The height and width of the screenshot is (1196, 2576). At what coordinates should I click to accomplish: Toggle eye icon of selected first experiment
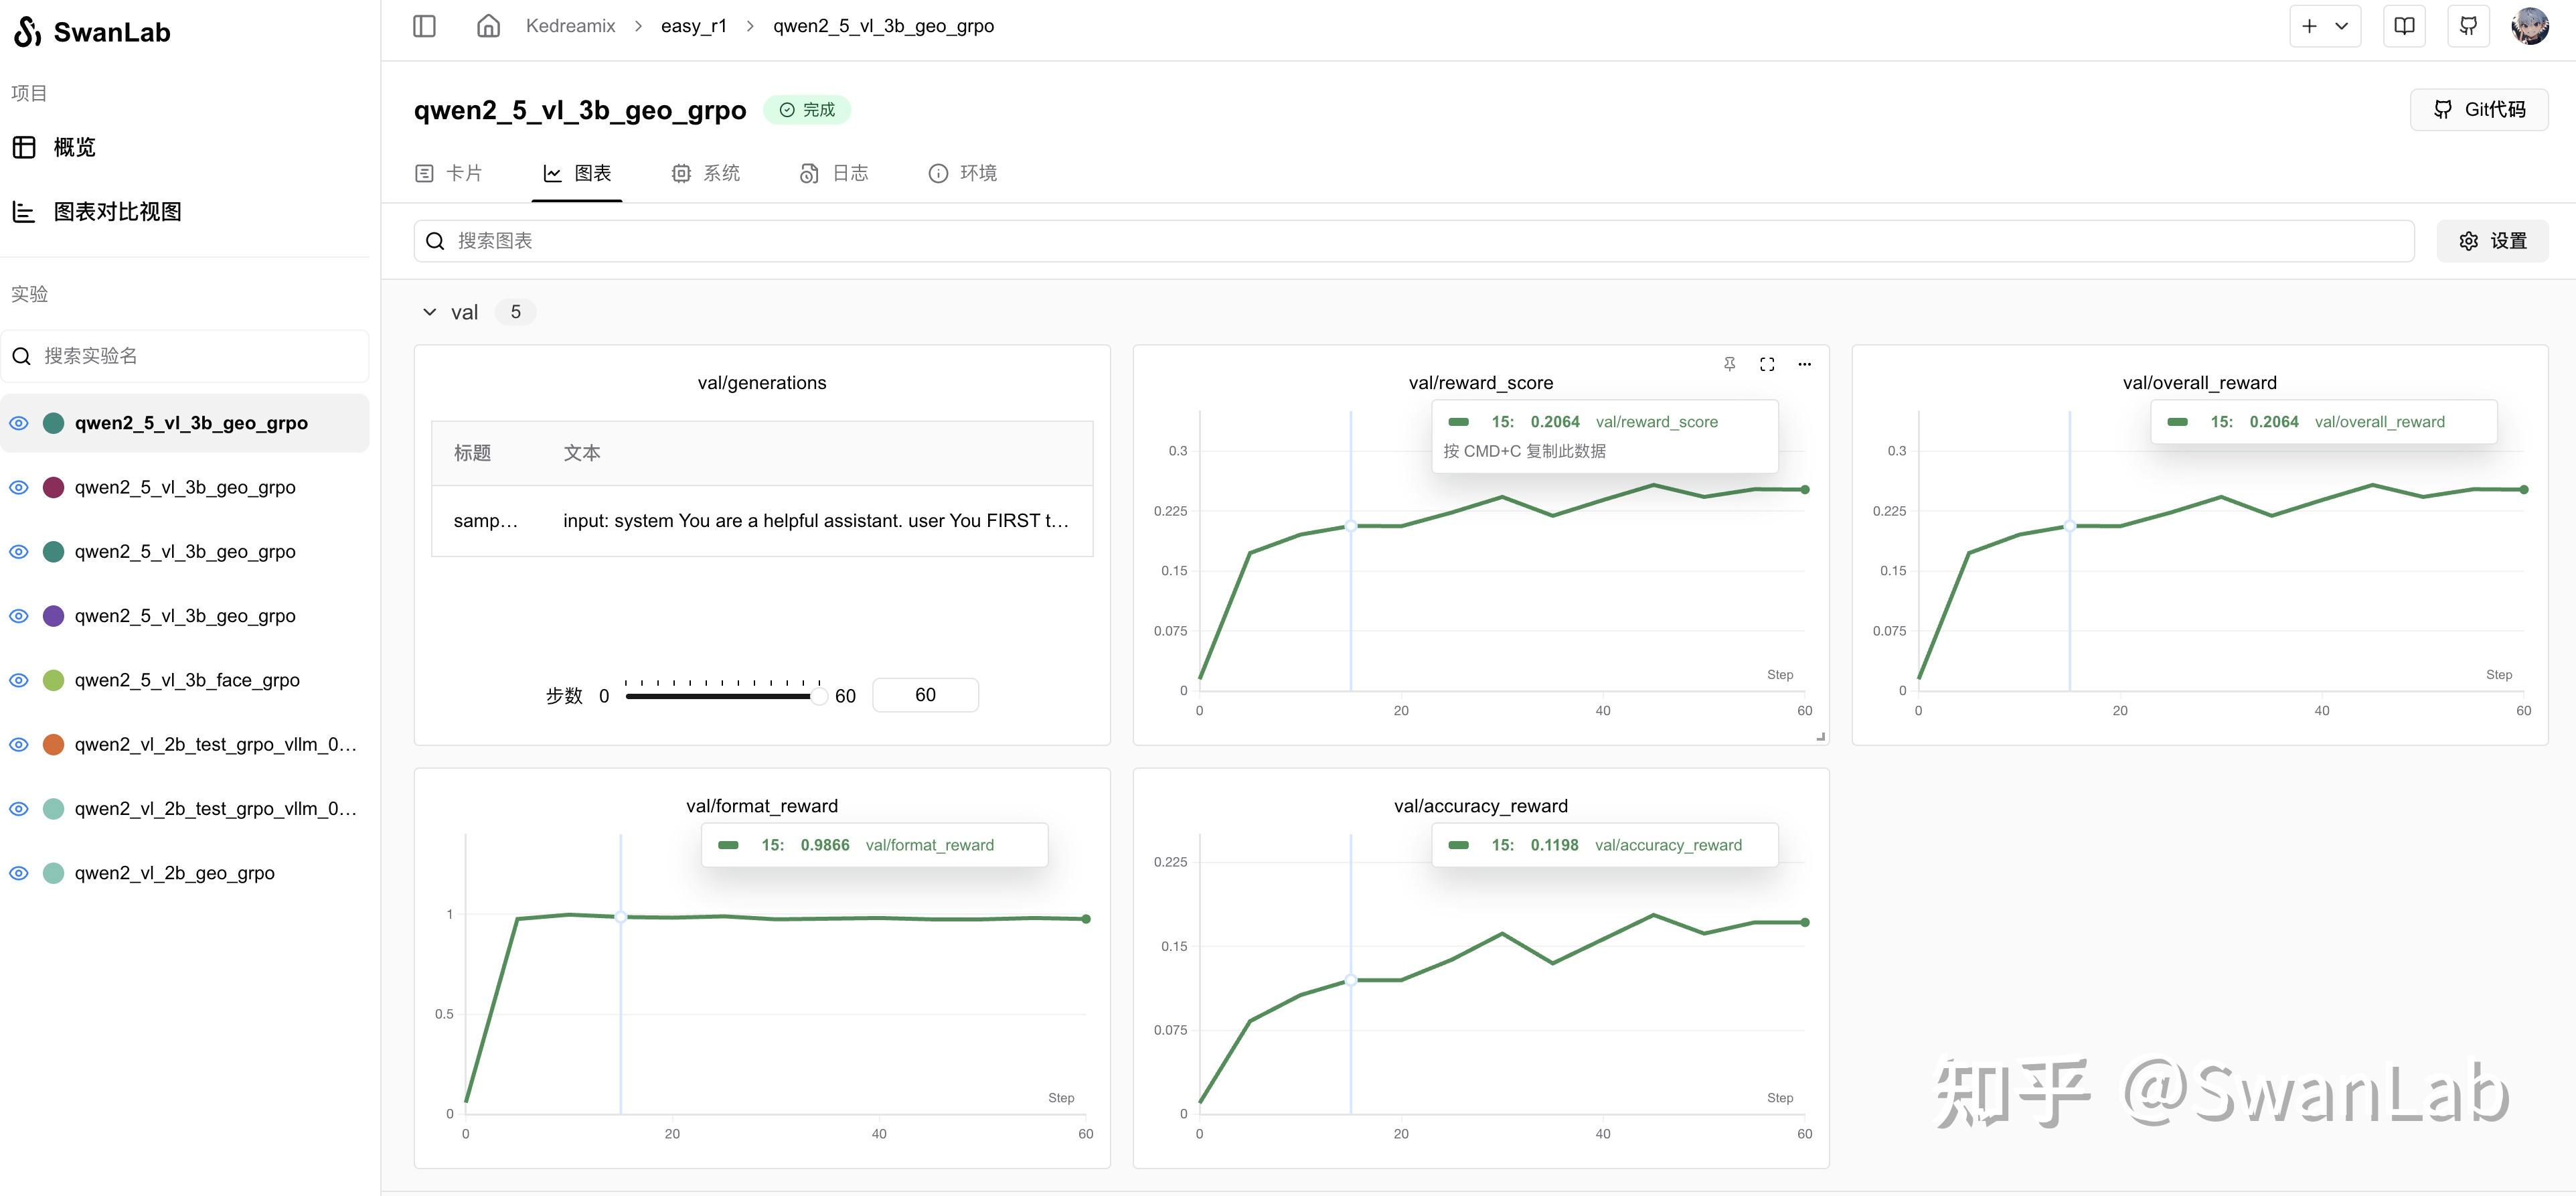19,423
